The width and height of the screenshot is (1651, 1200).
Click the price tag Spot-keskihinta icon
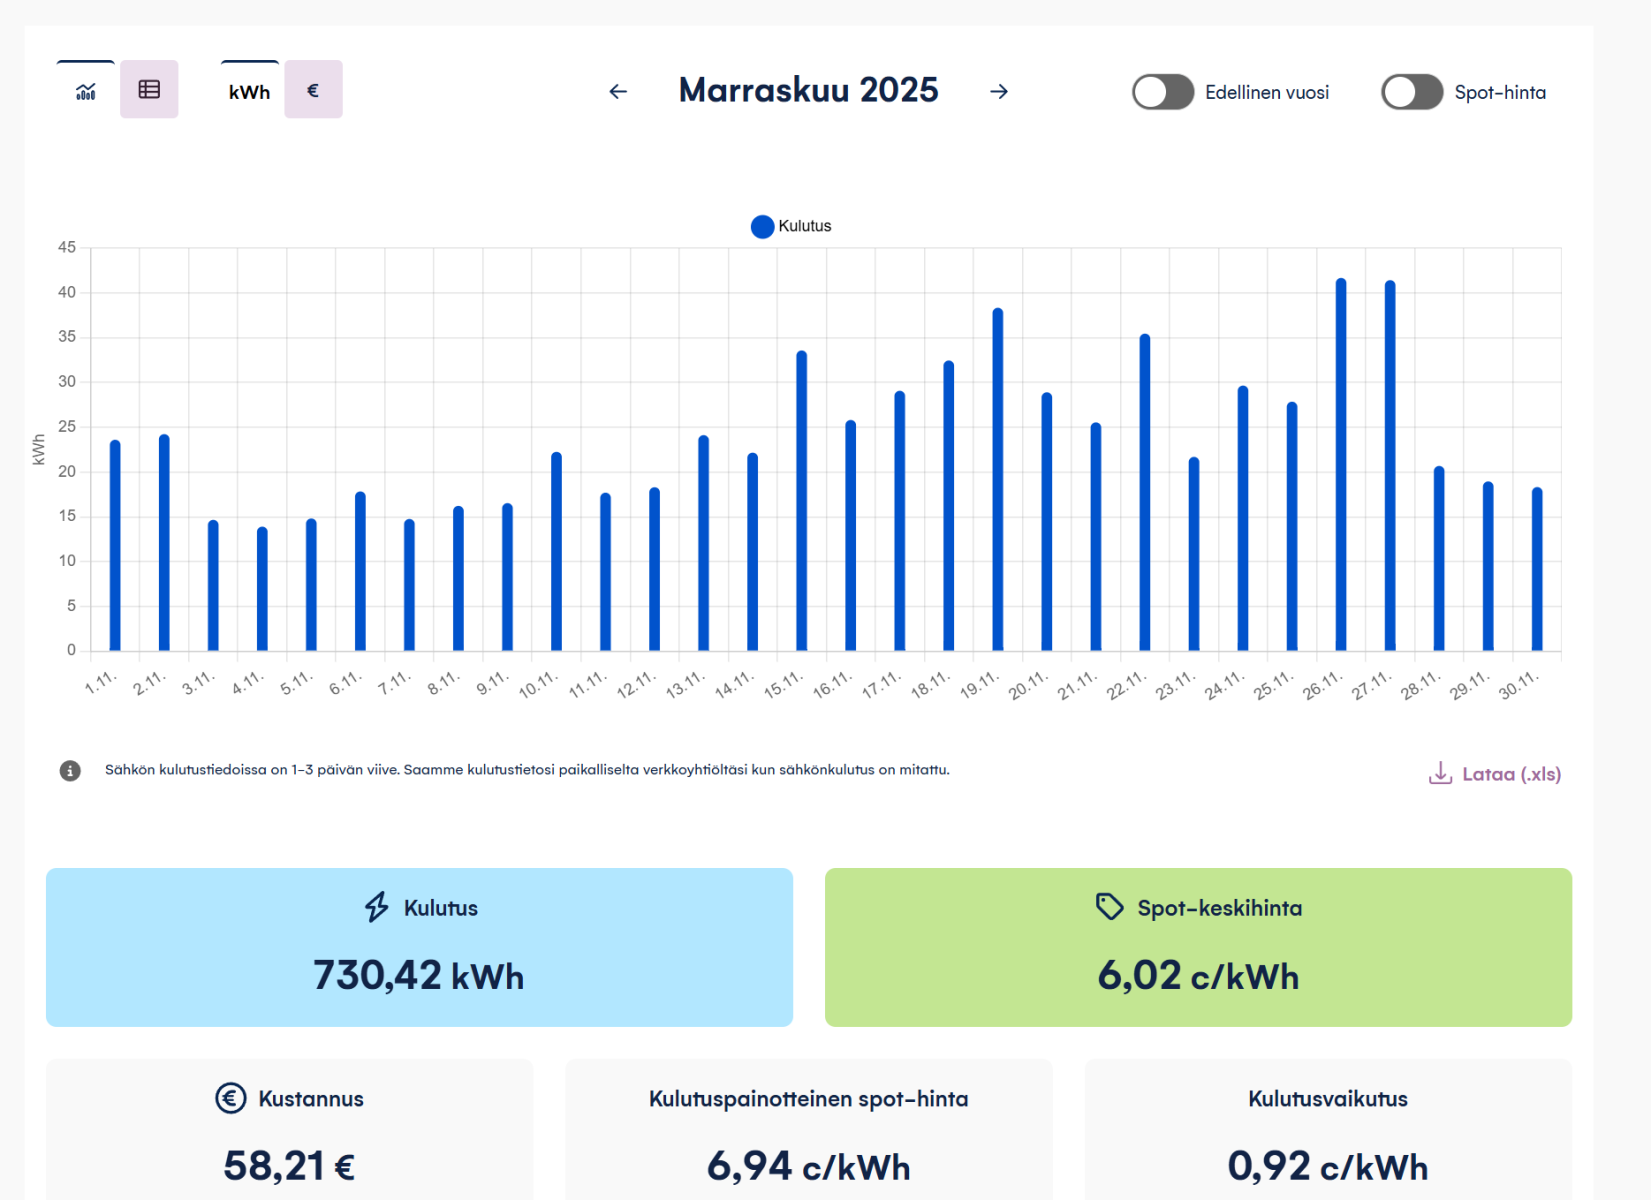pyautogui.click(x=1109, y=907)
